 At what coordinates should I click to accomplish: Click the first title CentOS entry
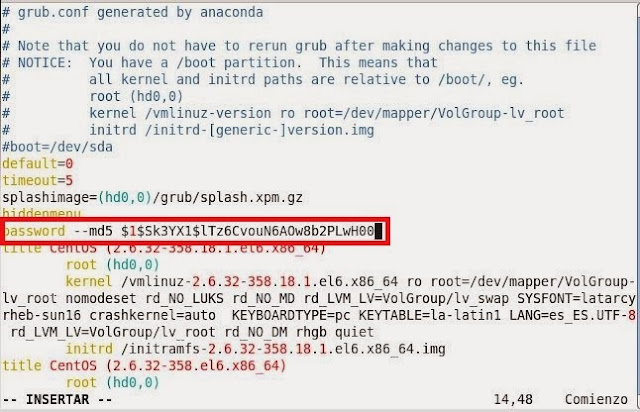(x=164, y=248)
